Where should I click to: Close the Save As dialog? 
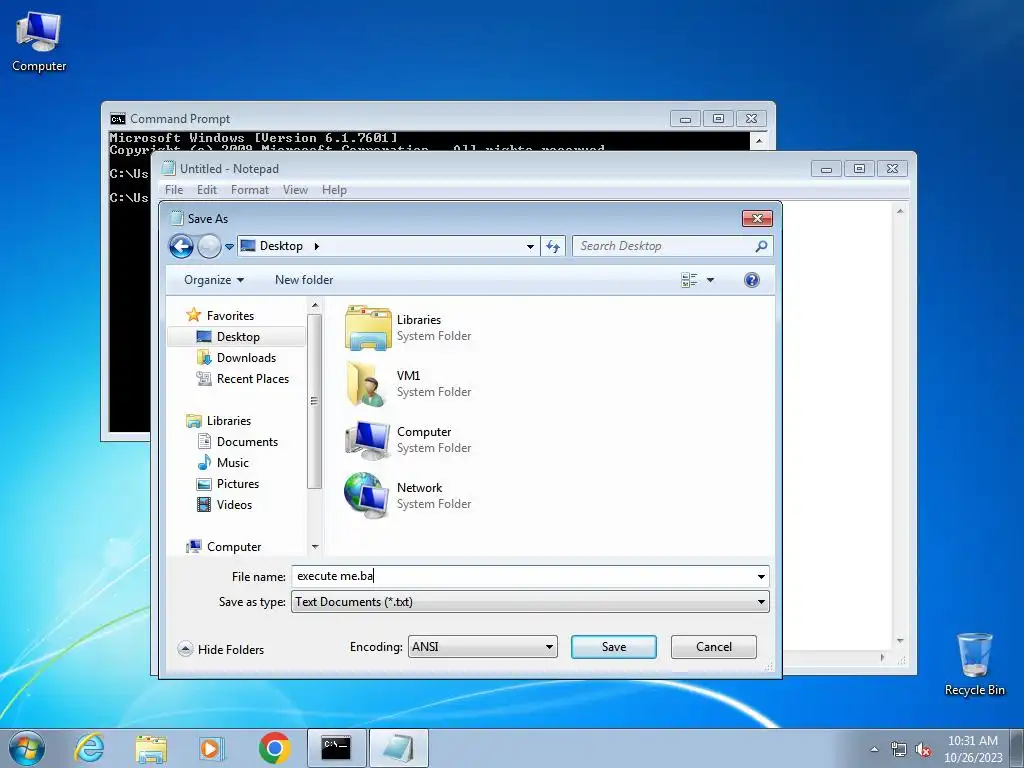[x=757, y=218]
